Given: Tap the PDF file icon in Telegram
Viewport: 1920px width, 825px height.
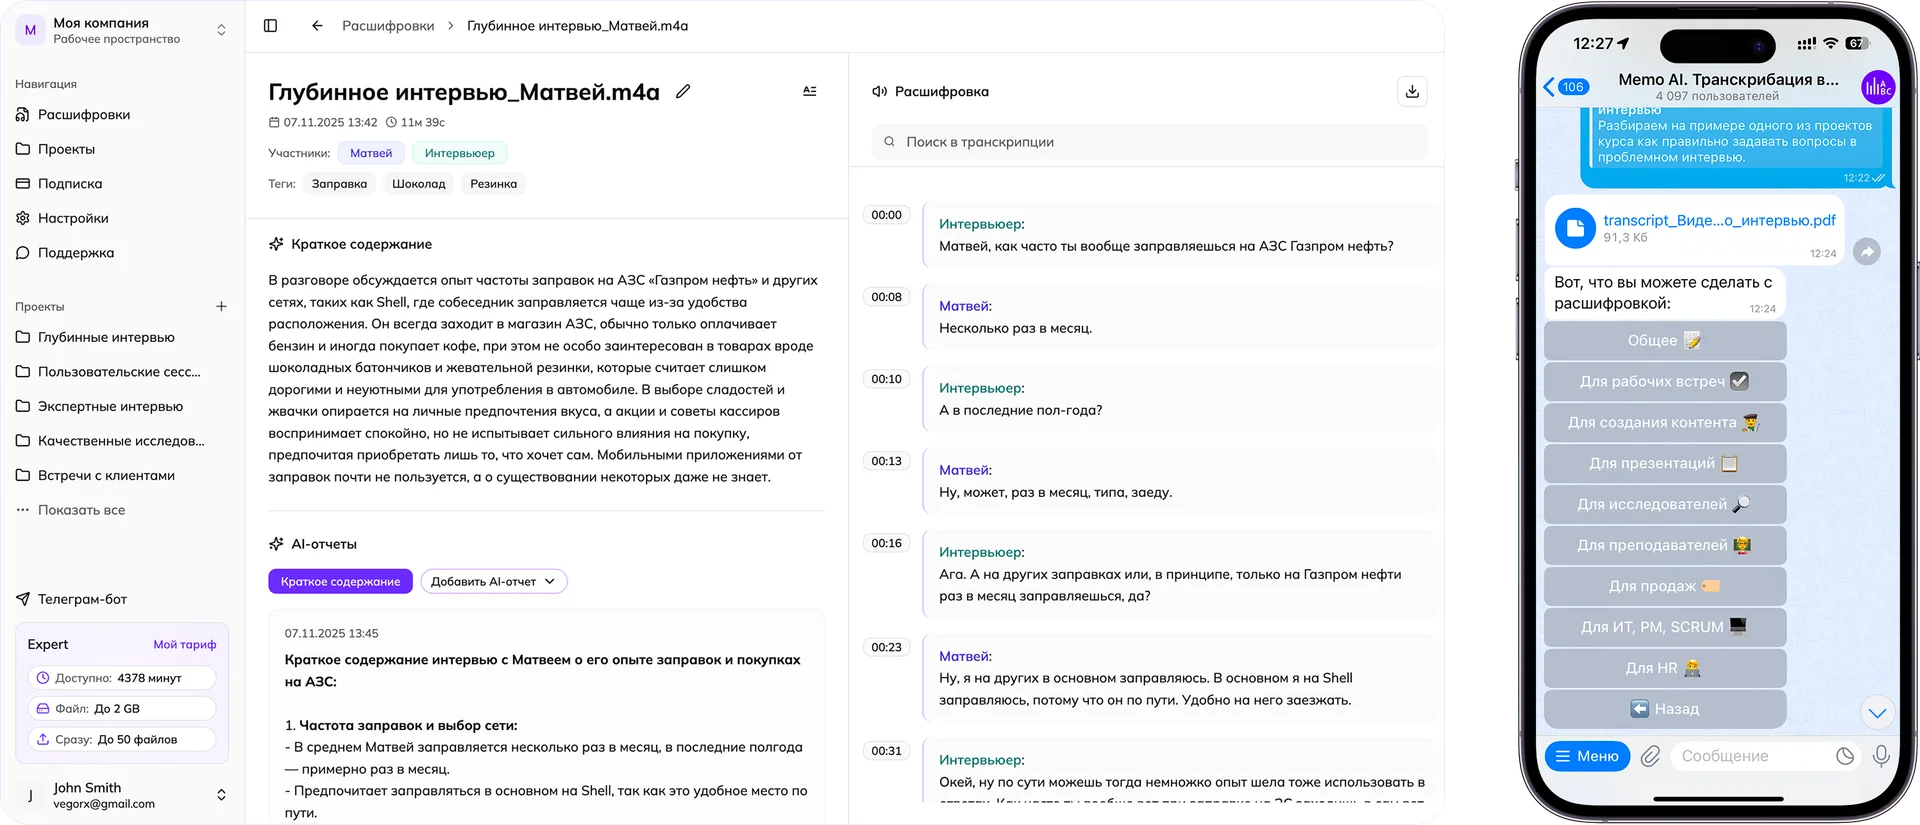Looking at the screenshot, I should tap(1575, 229).
